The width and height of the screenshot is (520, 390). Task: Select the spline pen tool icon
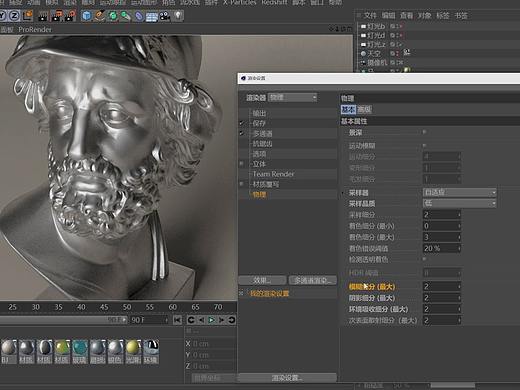coord(99,16)
